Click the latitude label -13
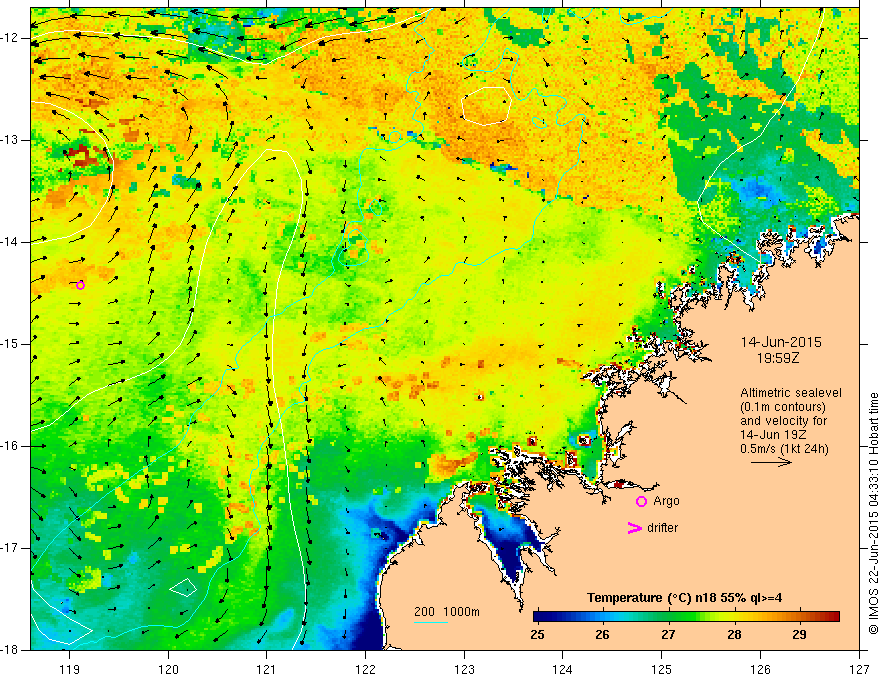The width and height of the screenshot is (880, 680). tap(11, 140)
